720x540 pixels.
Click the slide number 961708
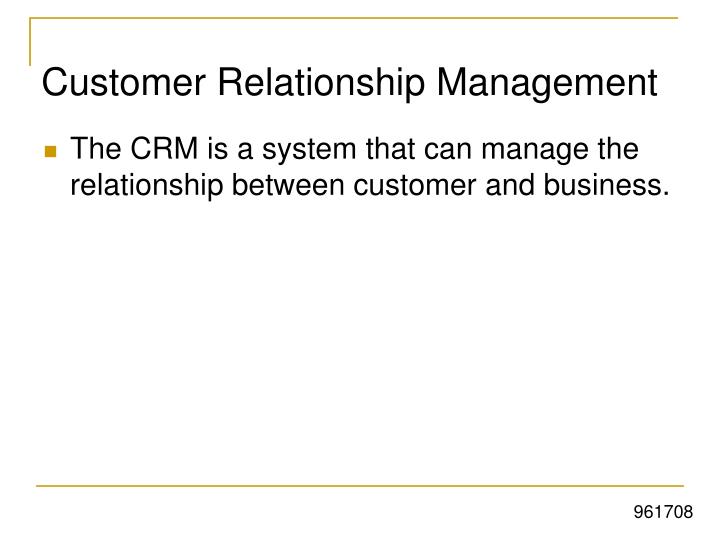tap(663, 512)
